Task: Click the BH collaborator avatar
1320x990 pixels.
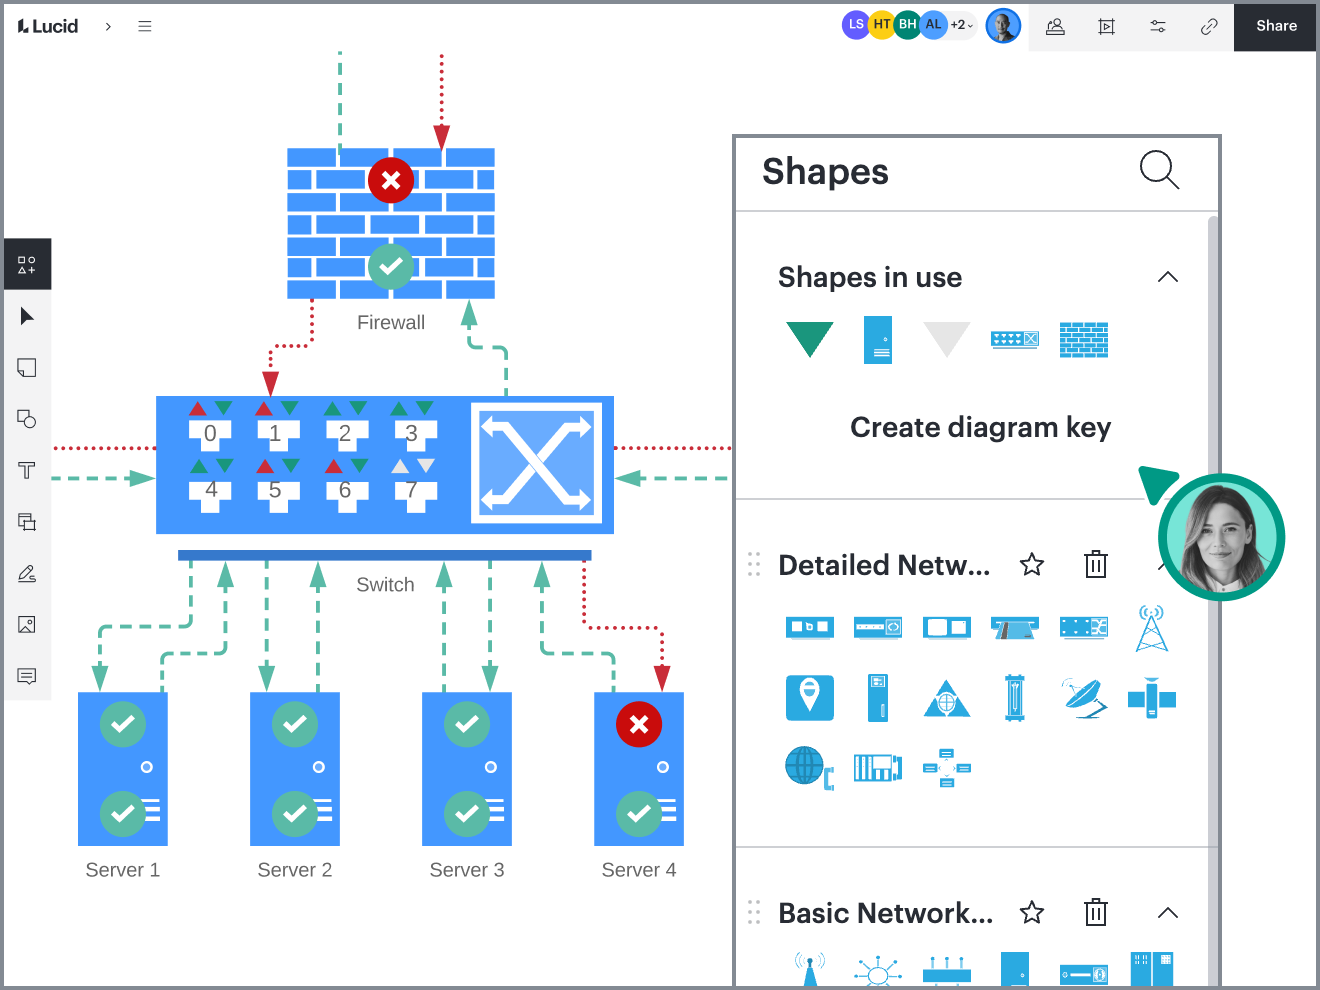Action: point(907,25)
